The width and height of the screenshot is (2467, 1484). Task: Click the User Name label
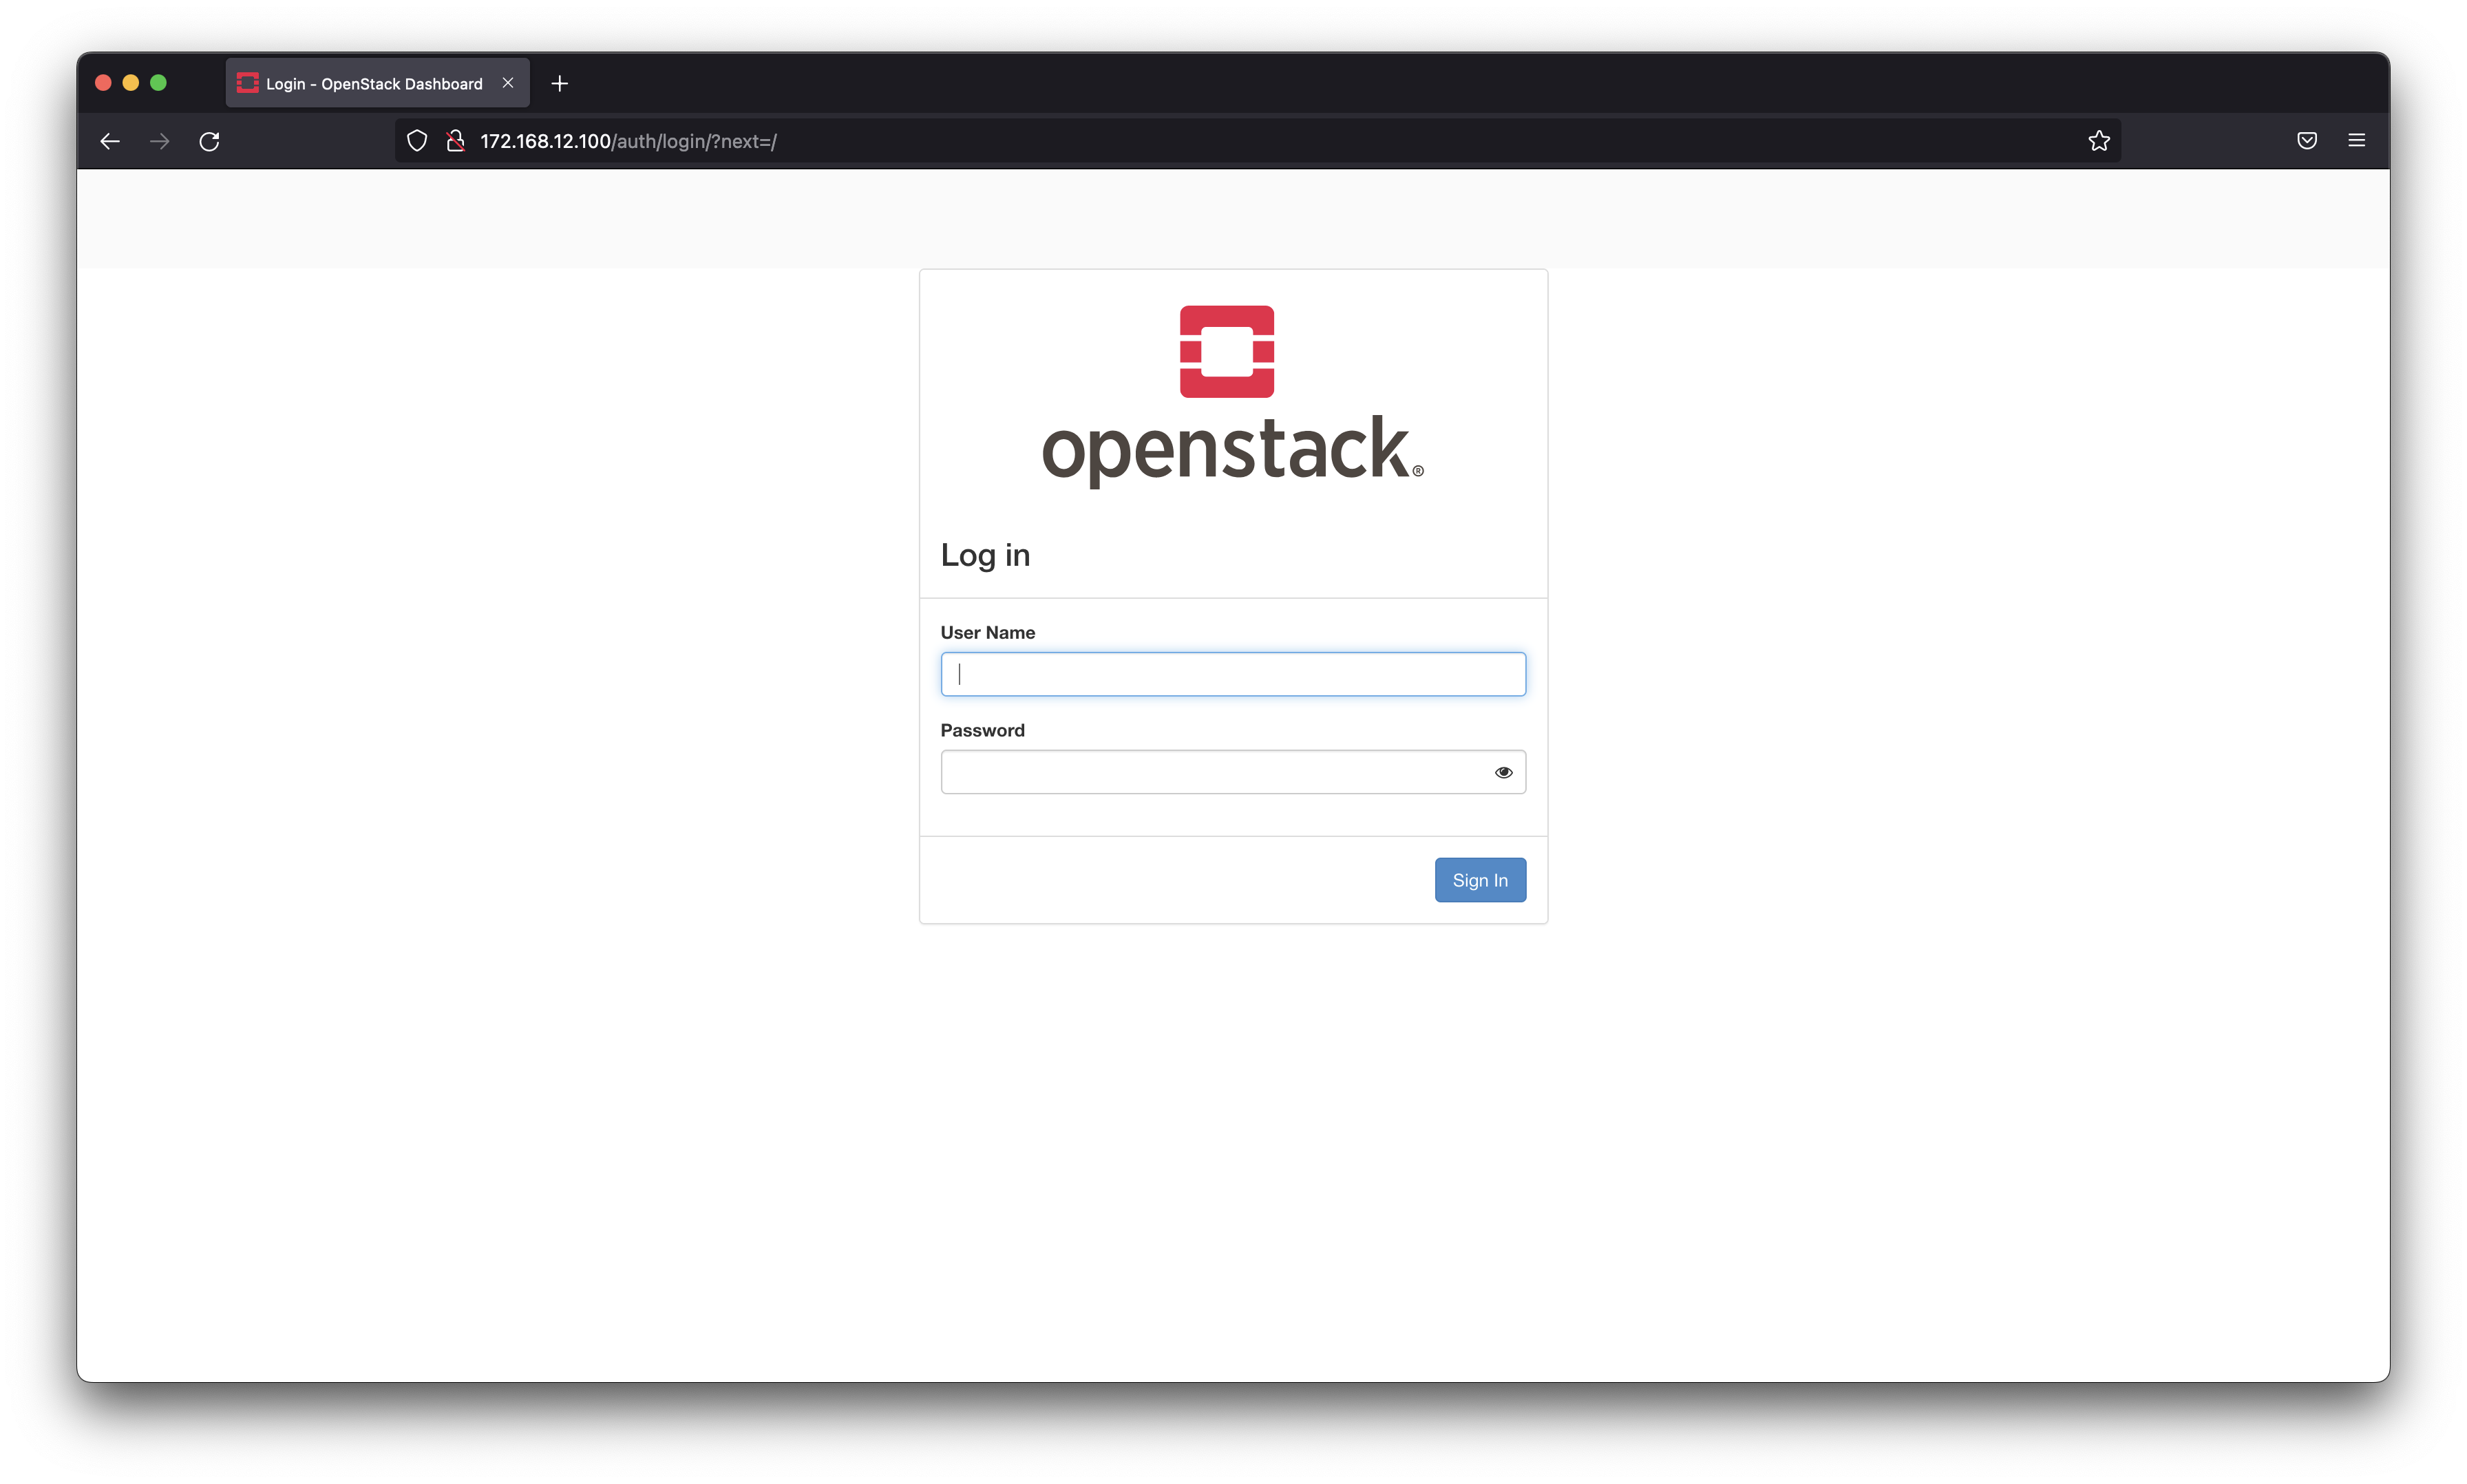point(987,632)
